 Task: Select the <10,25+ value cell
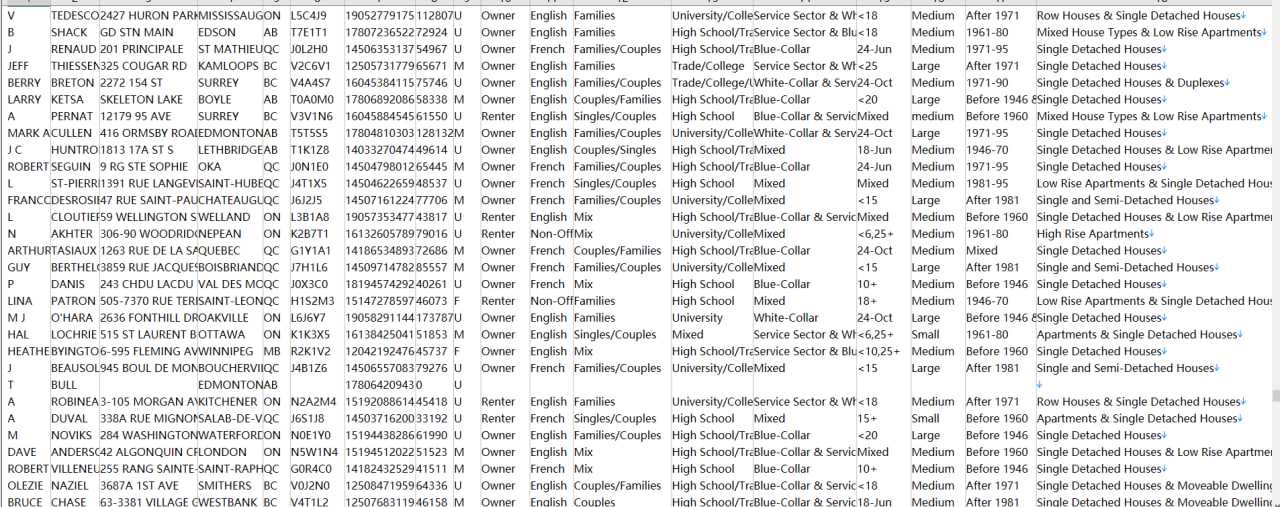pos(882,351)
